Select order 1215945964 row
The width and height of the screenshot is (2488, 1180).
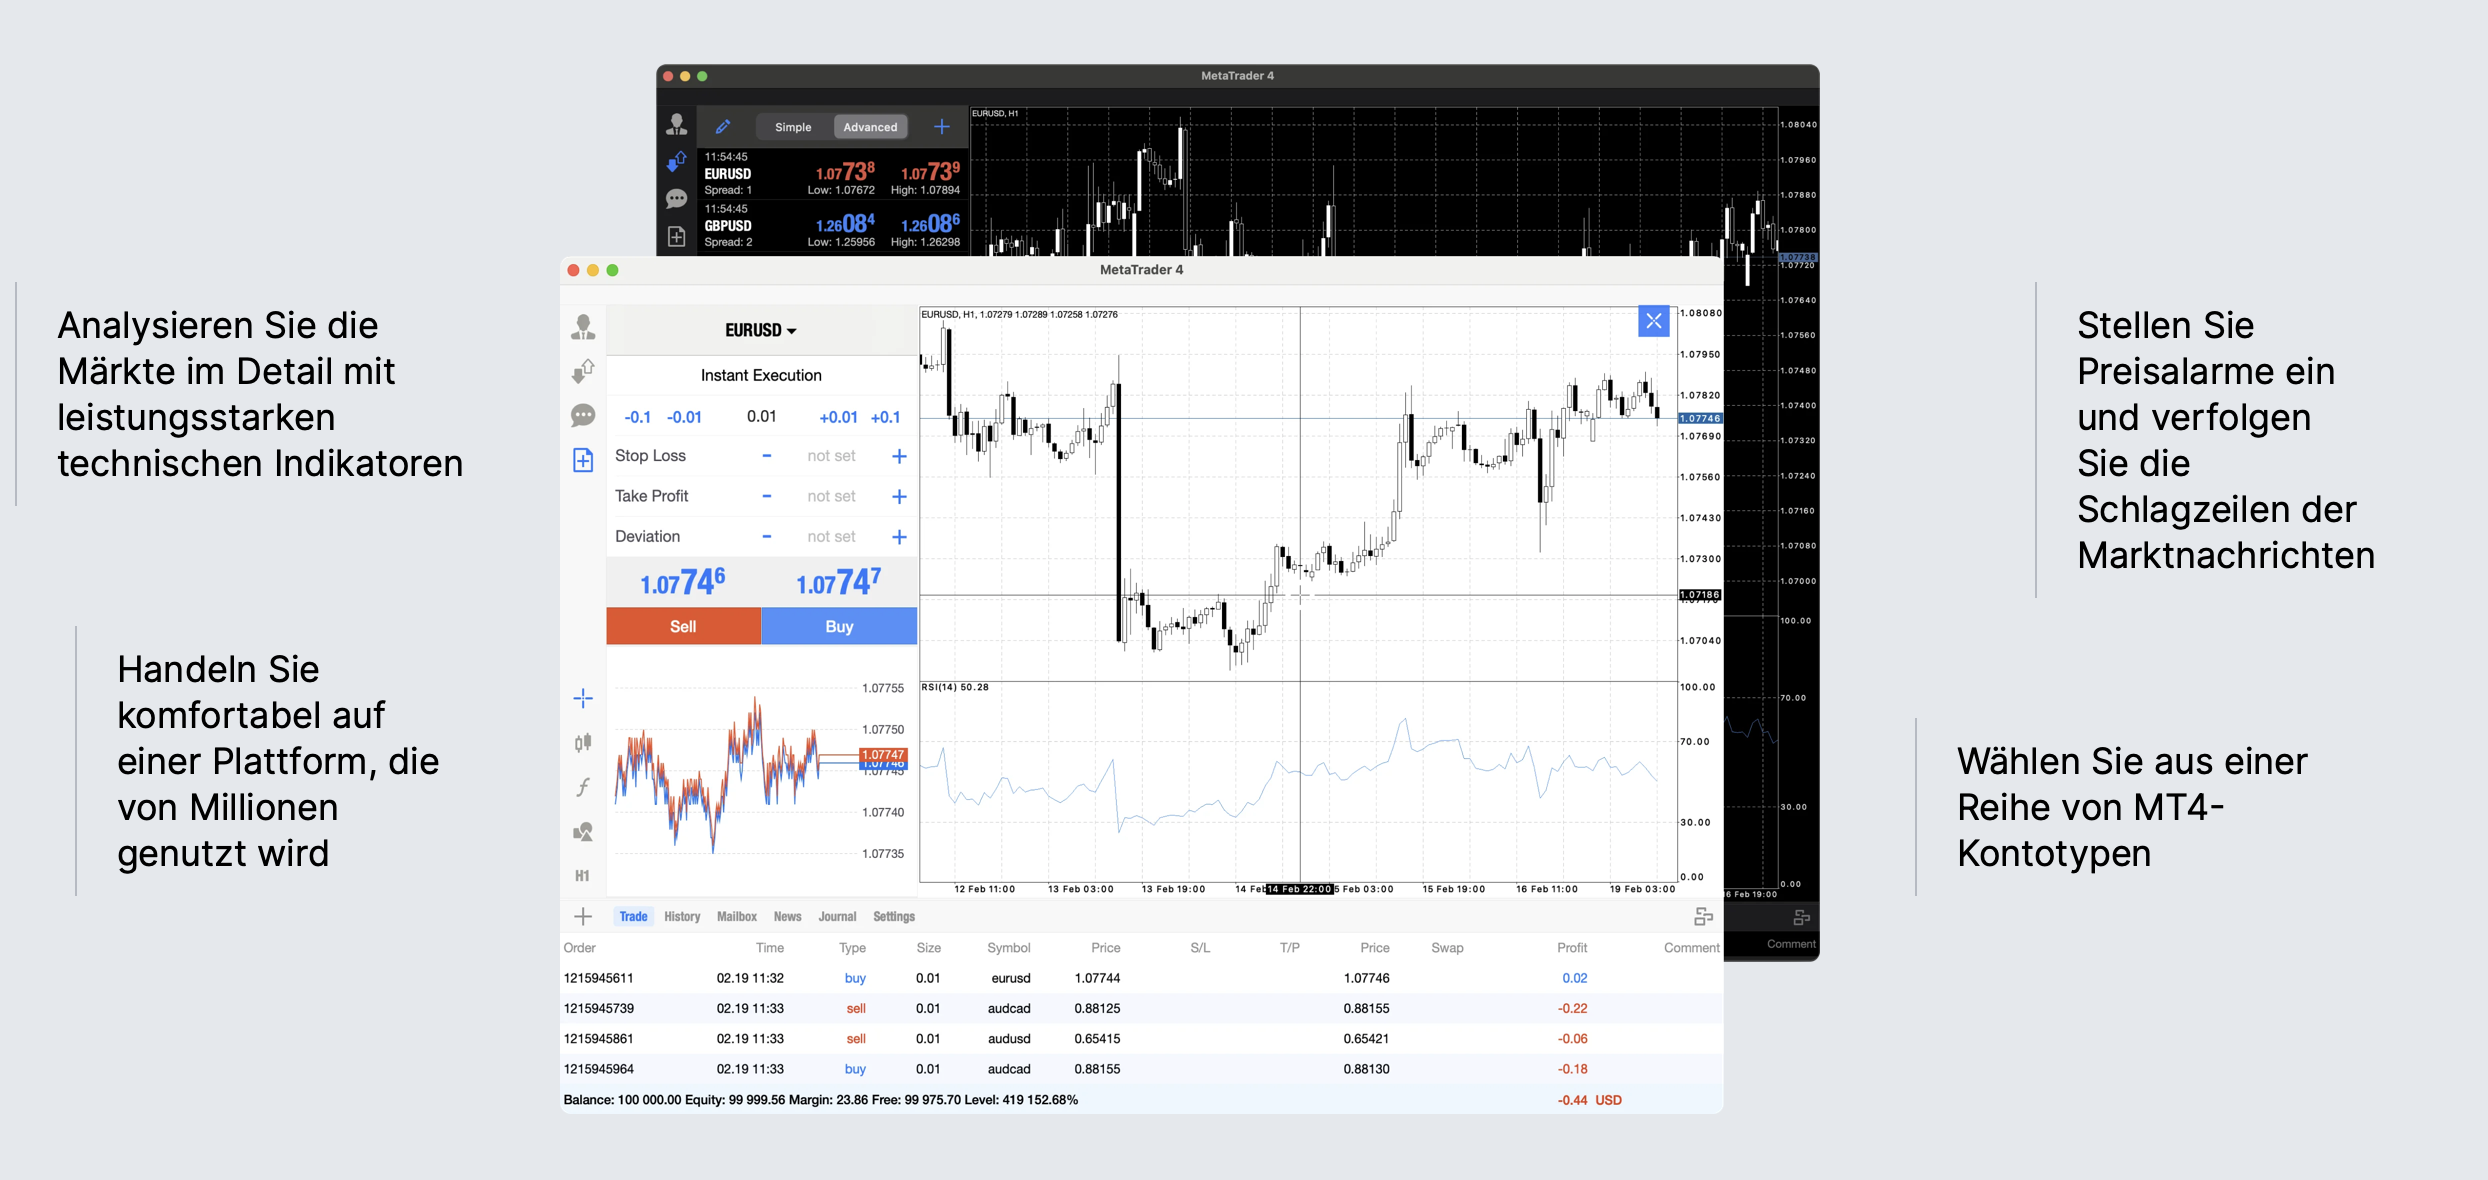click(x=1141, y=1069)
